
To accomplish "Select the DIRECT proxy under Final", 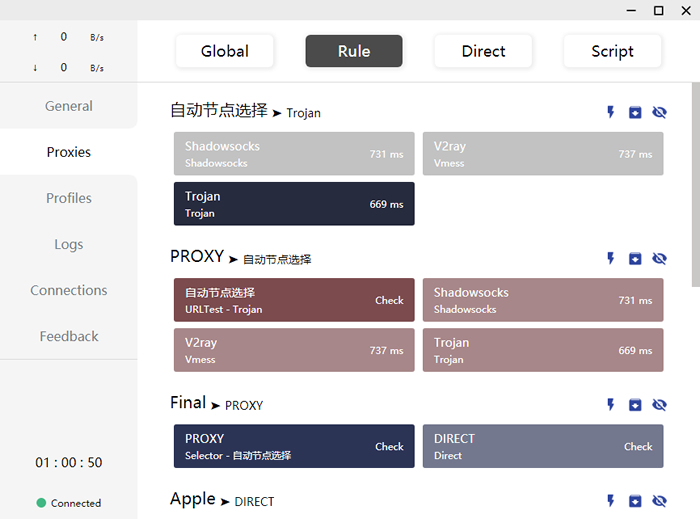I will (543, 446).
